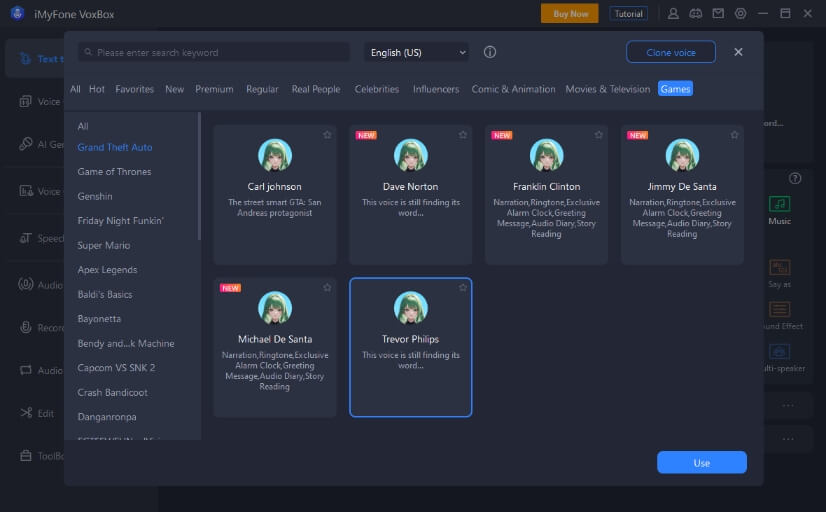Click the Say as icon in main window

pos(779,267)
